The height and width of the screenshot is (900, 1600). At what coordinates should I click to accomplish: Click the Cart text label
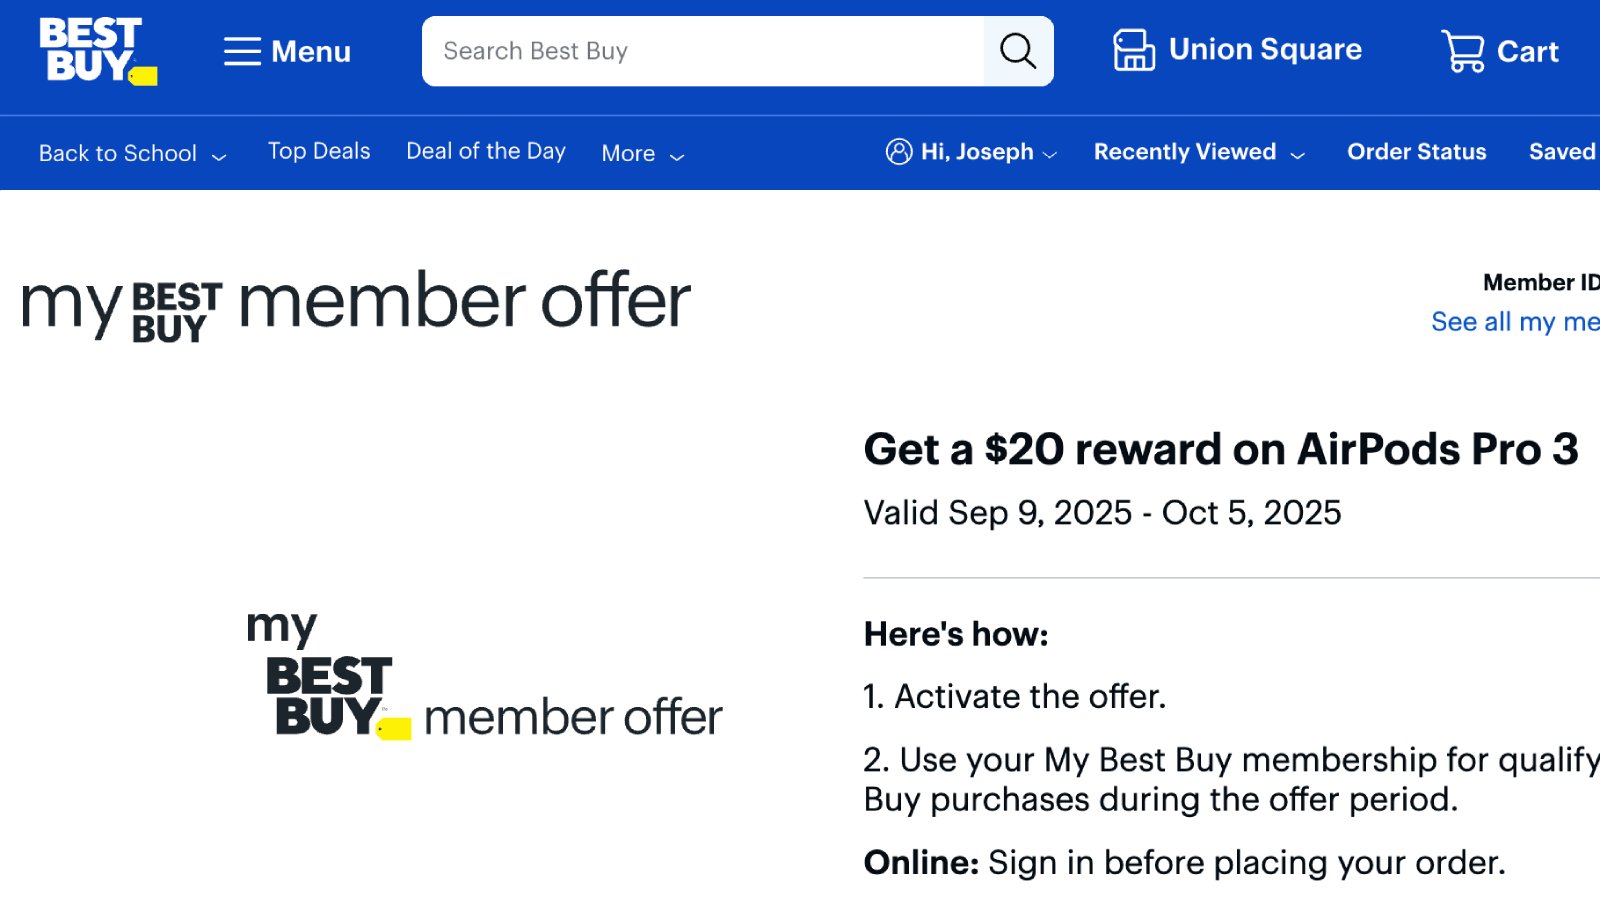pyautogui.click(x=1527, y=52)
